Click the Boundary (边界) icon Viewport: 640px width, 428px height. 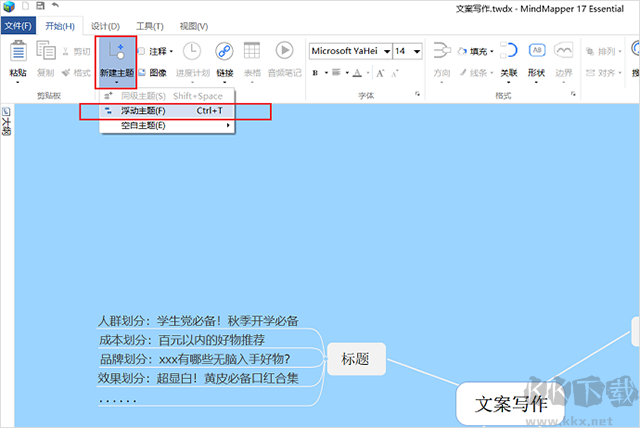point(563,51)
